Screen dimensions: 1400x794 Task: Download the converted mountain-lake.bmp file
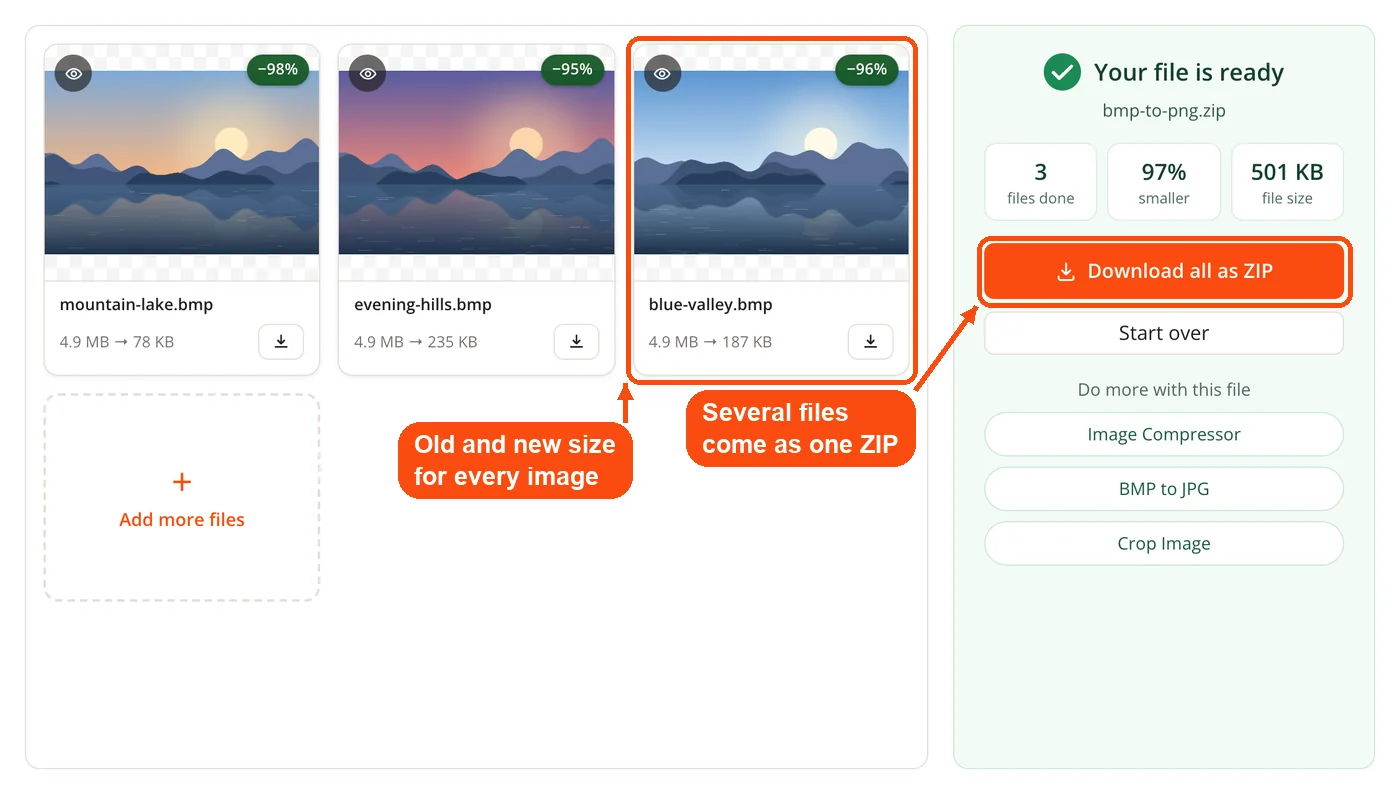(281, 342)
